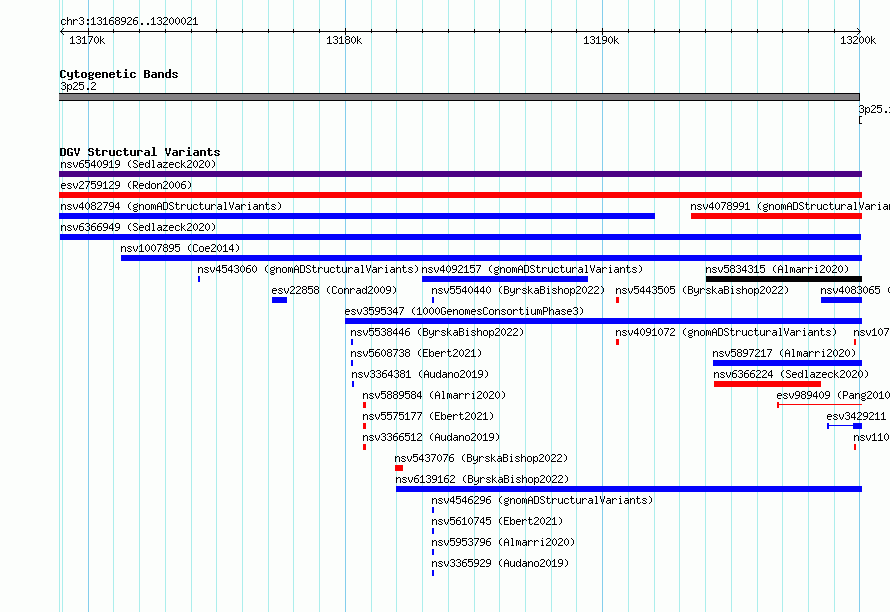The height and width of the screenshot is (612, 890).
Task: Click the nsv1007895 (Coe2014) label
Action: [180, 248]
